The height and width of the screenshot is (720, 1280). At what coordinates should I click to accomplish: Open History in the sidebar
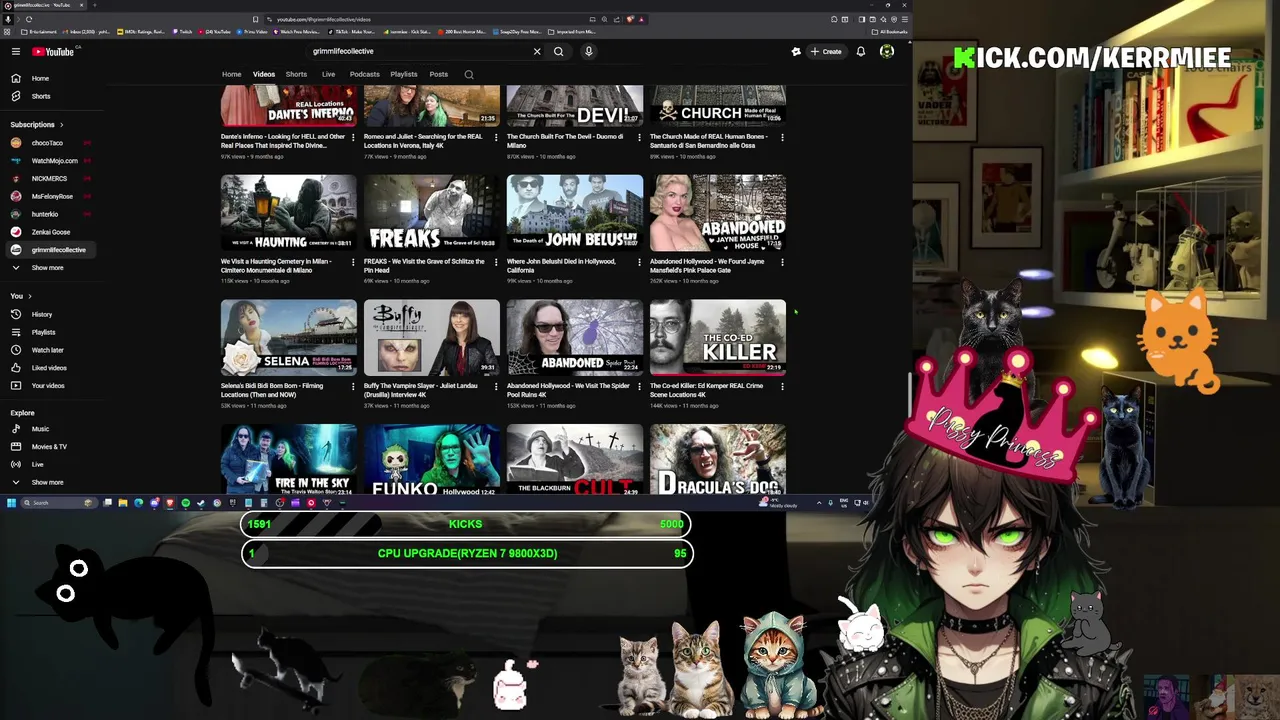[x=52, y=314]
